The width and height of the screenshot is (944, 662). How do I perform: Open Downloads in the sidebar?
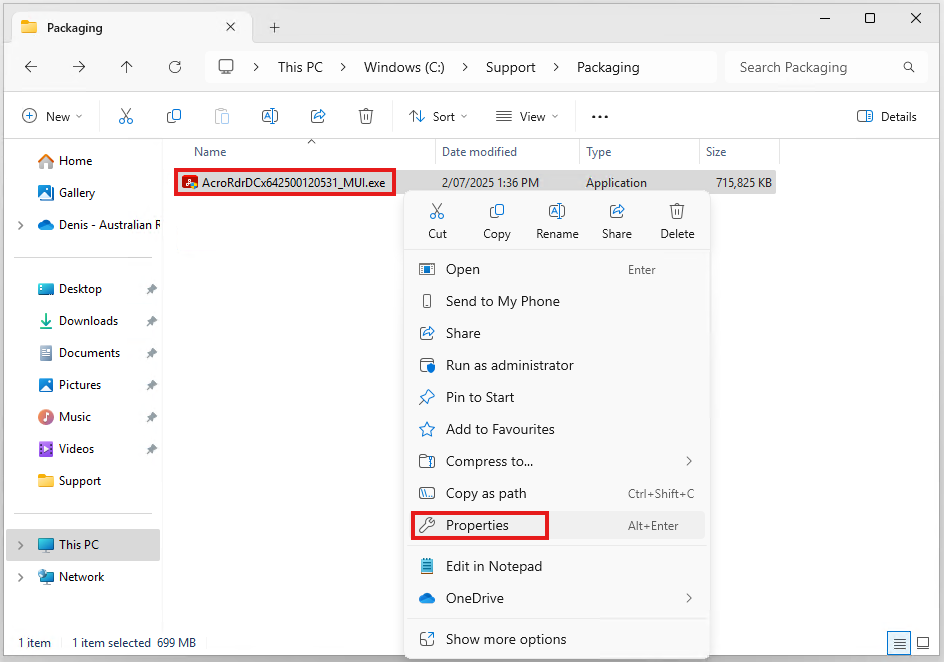pyautogui.click(x=88, y=321)
